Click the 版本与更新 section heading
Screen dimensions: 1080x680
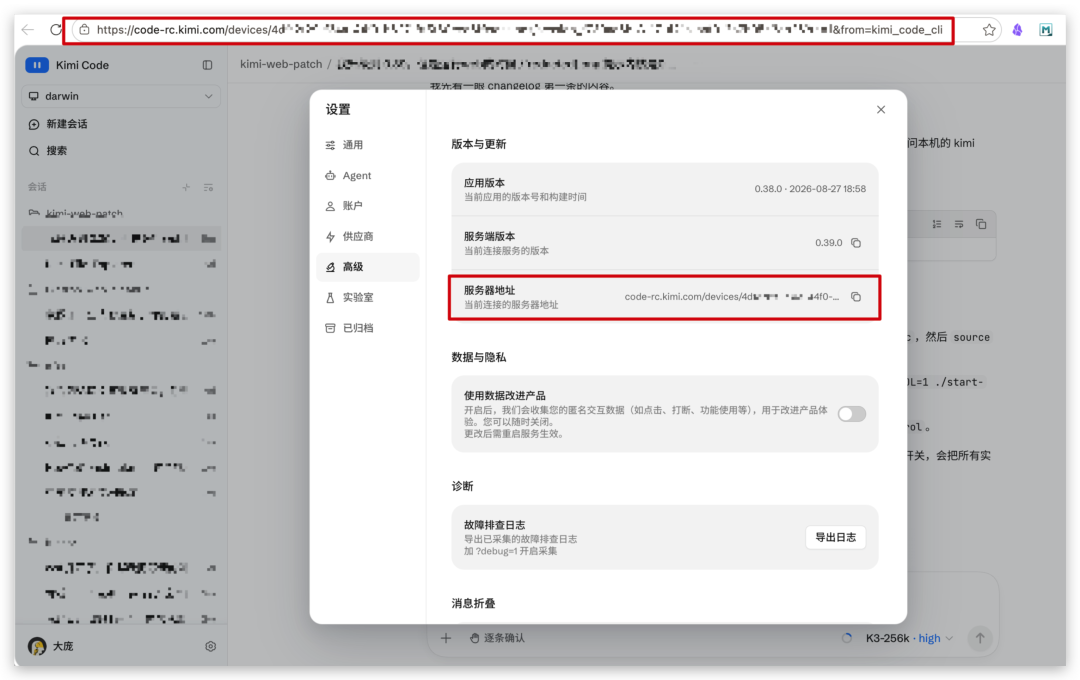pos(479,144)
